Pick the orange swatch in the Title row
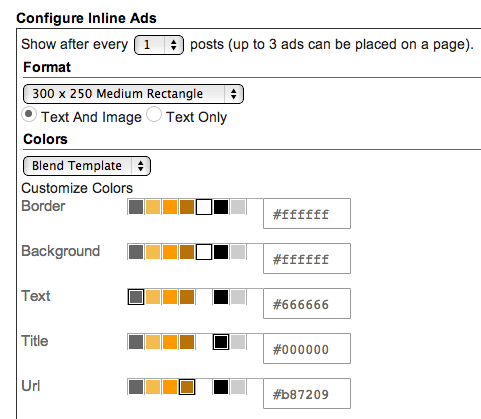Image resolution: width=481 pixels, height=419 pixels. tap(170, 342)
